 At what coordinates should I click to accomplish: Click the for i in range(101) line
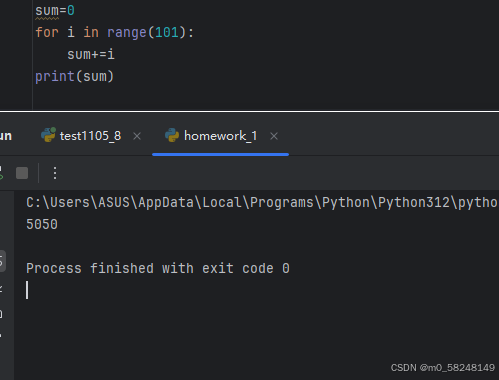coord(114,33)
